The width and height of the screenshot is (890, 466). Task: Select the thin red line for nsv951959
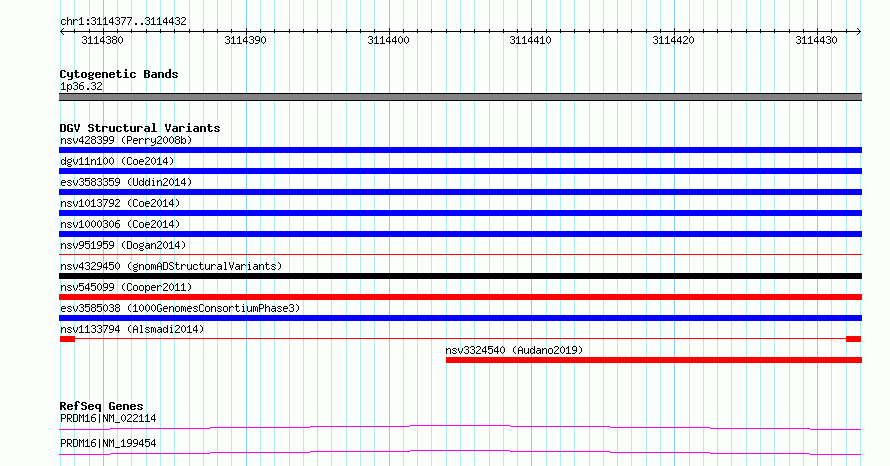click(x=460, y=254)
